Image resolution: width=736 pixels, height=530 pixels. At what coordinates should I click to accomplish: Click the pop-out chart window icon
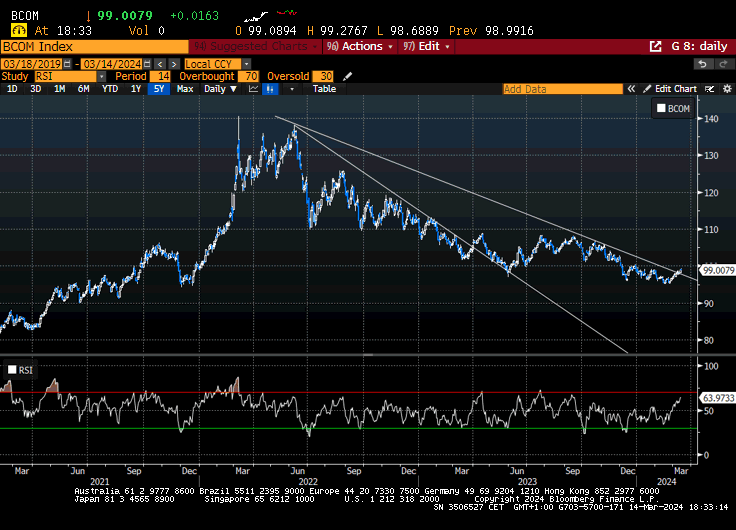pyautogui.click(x=656, y=46)
